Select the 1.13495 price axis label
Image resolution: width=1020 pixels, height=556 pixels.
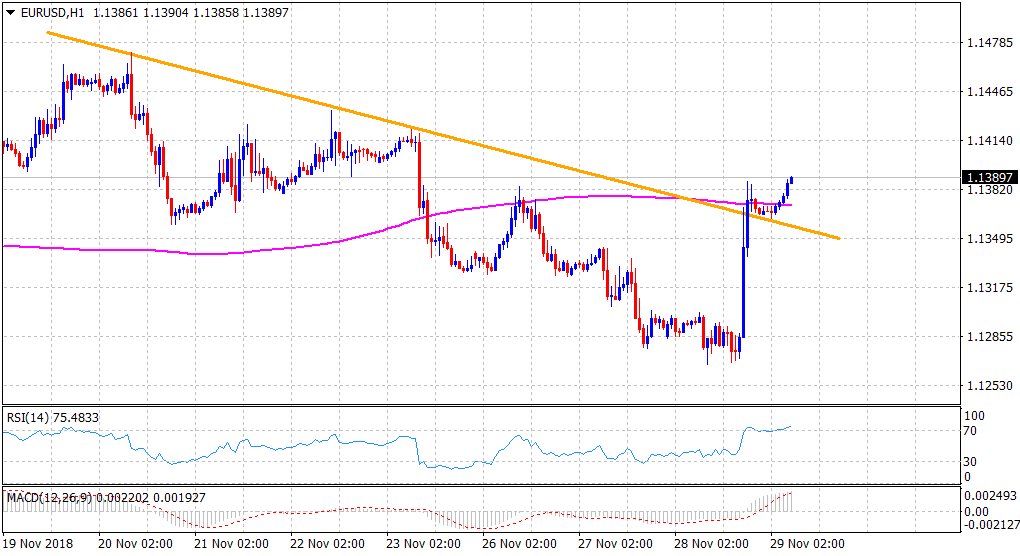point(989,239)
